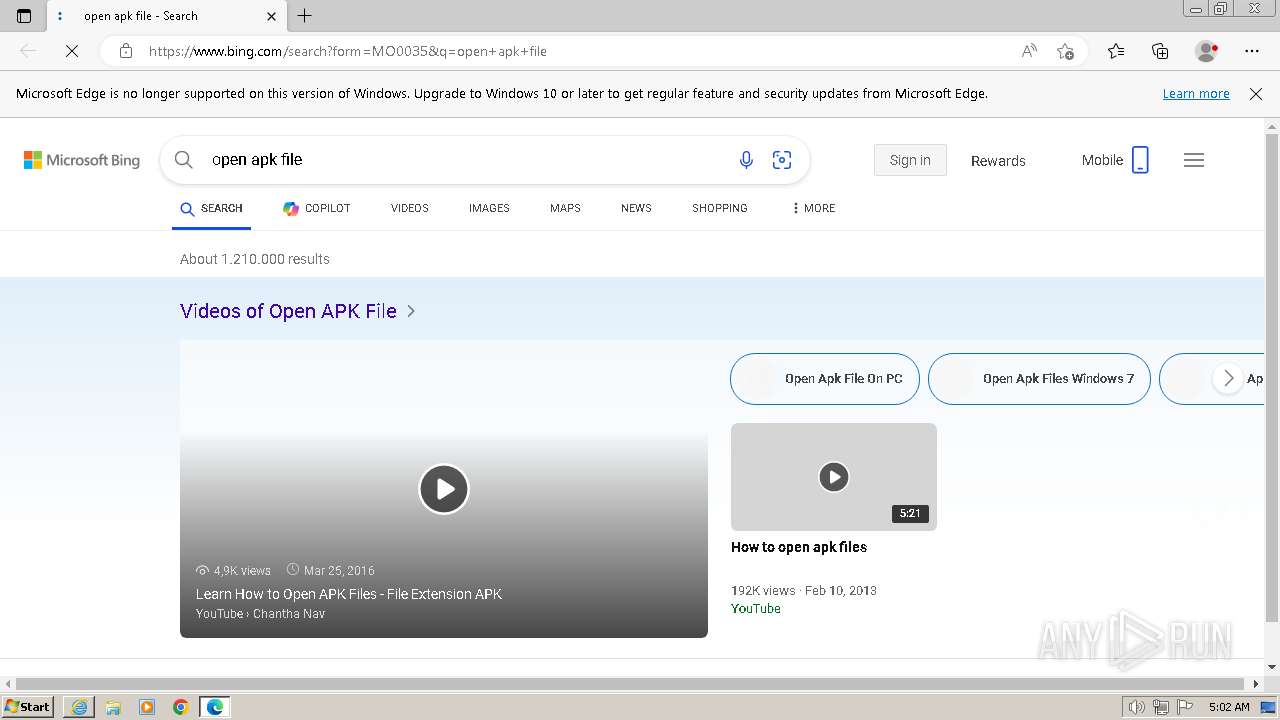Stop loading the page
This screenshot has height=720, width=1280.
click(x=72, y=51)
